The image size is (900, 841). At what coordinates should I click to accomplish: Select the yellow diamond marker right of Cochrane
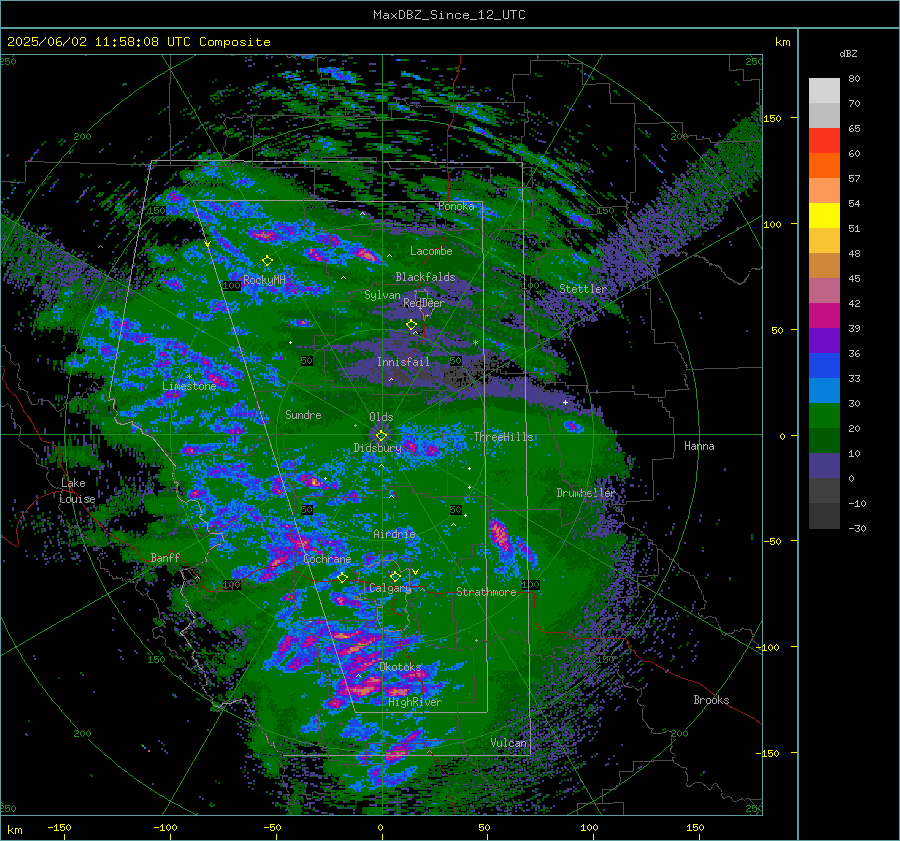342,578
